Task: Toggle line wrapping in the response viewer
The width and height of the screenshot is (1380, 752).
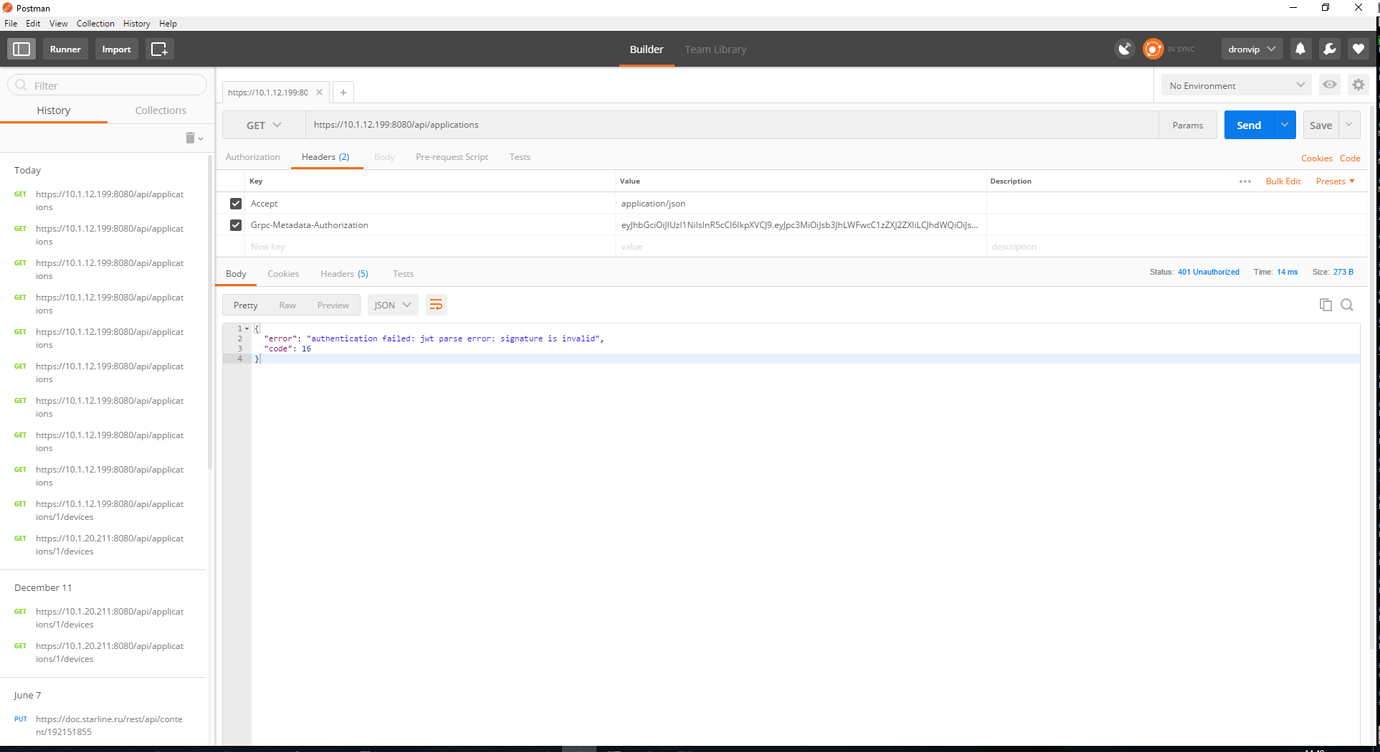Action: (x=436, y=304)
